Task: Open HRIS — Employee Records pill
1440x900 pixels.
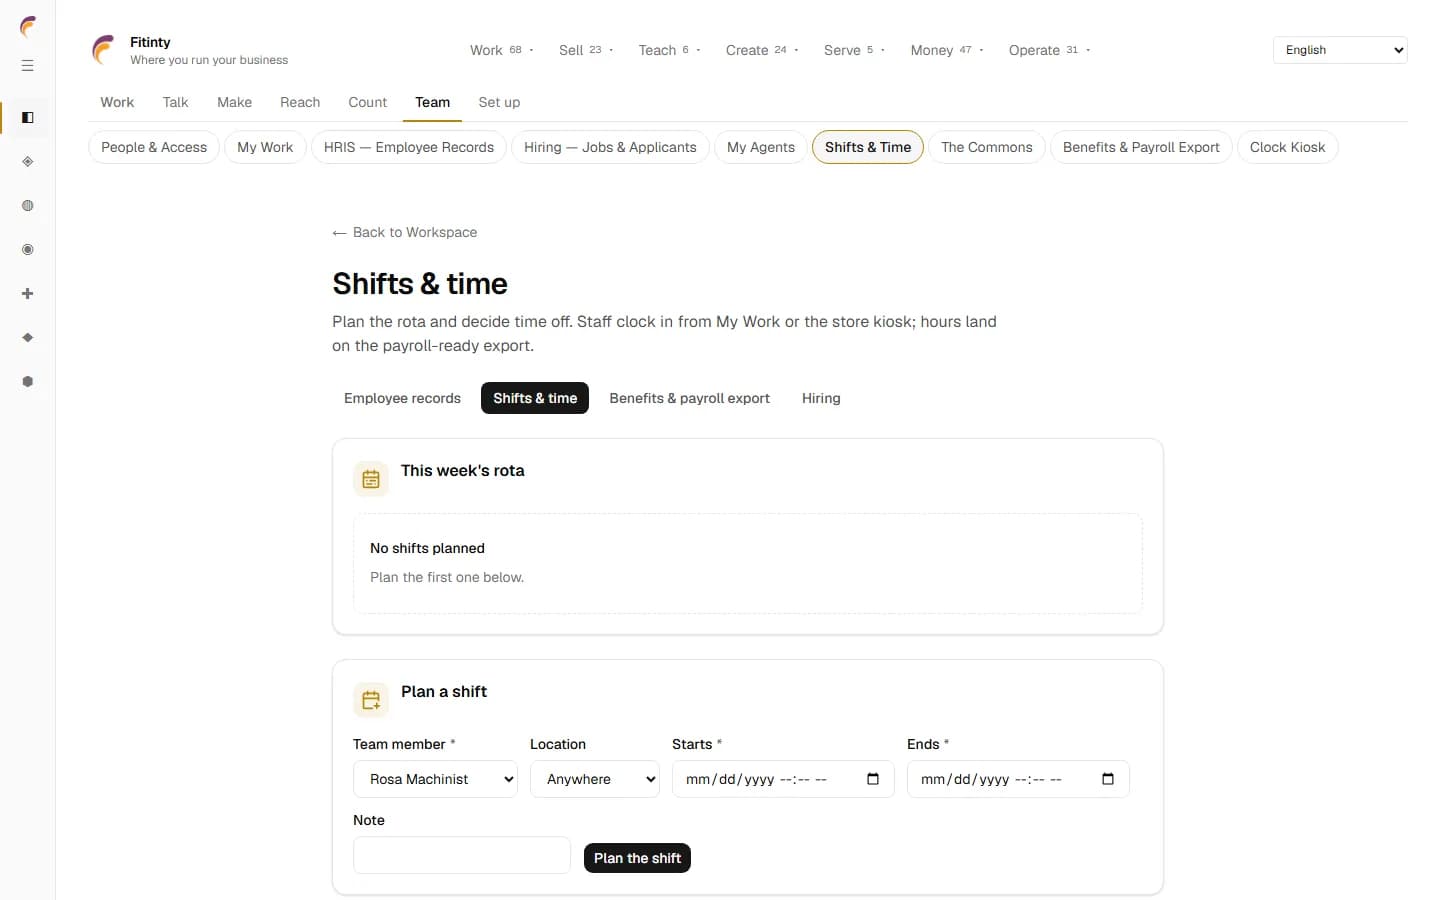Action: pyautogui.click(x=409, y=147)
